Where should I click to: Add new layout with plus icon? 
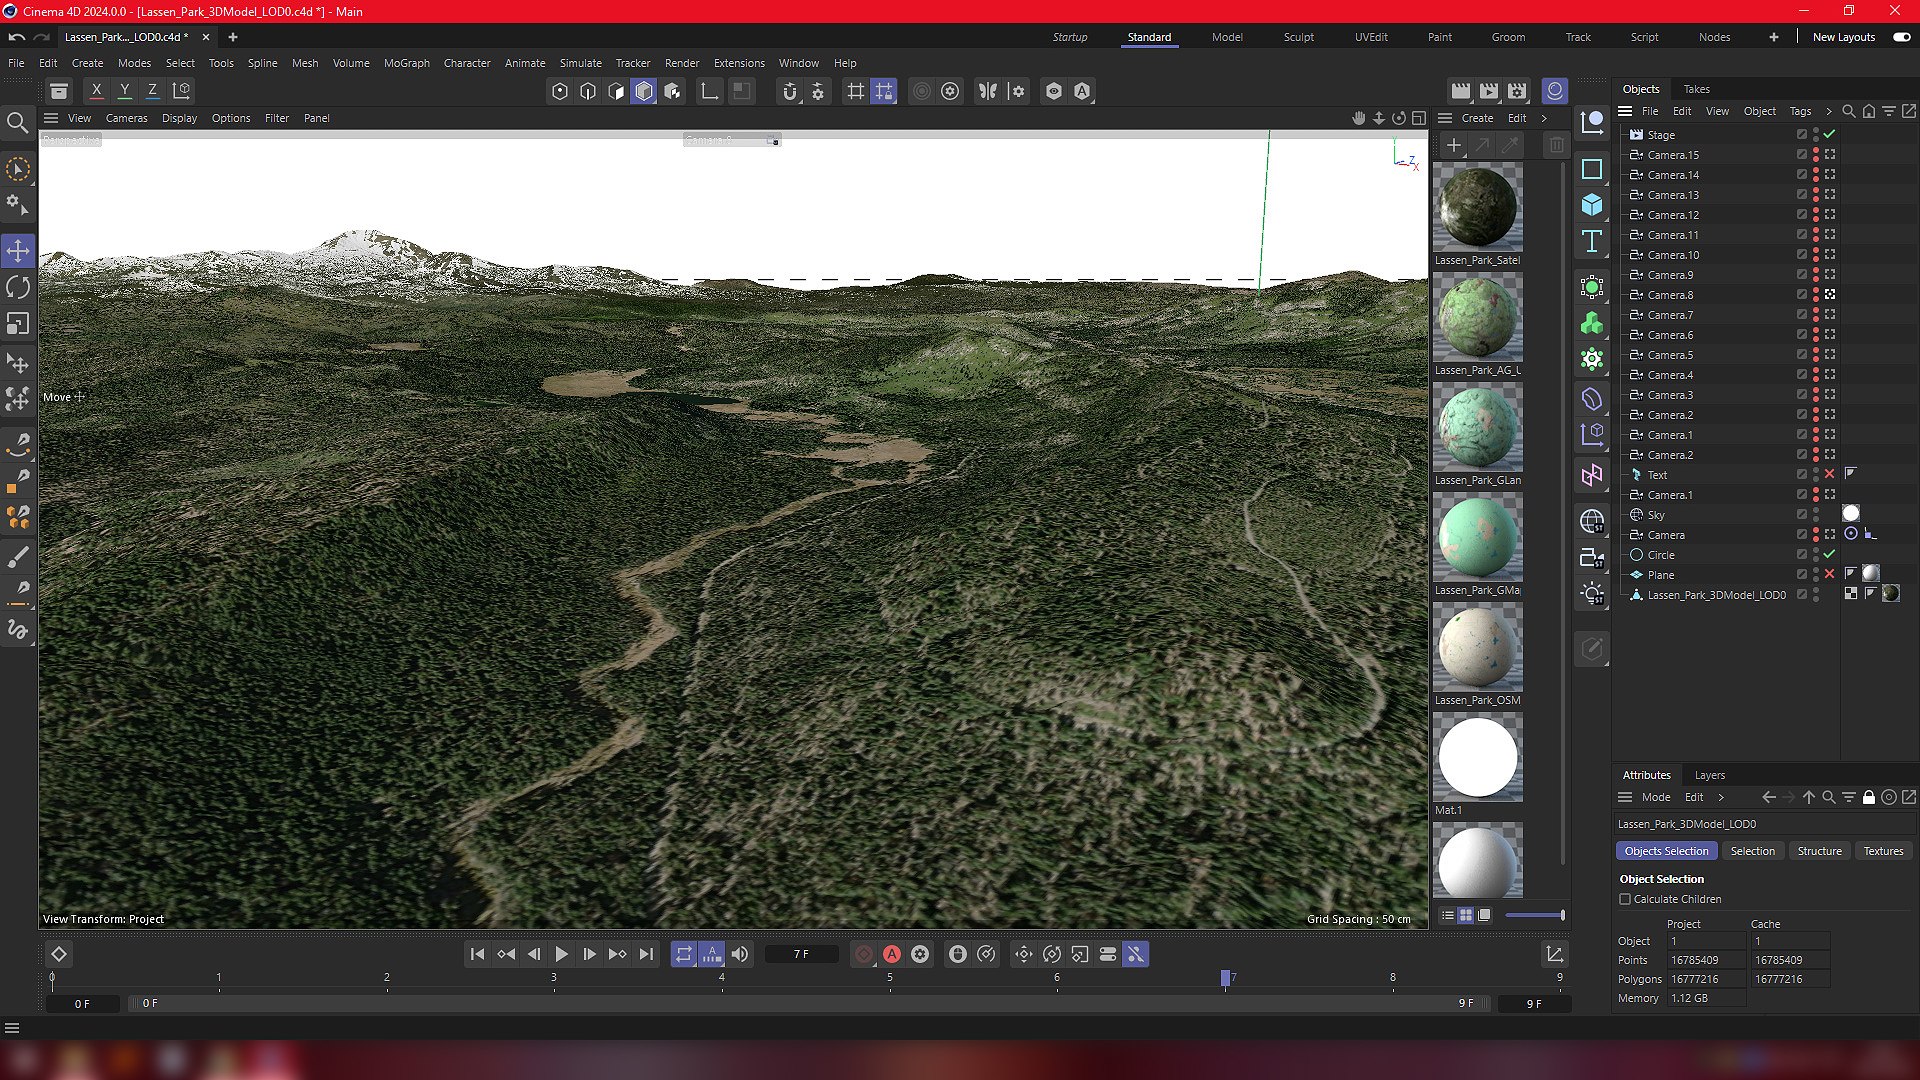[x=1774, y=37]
